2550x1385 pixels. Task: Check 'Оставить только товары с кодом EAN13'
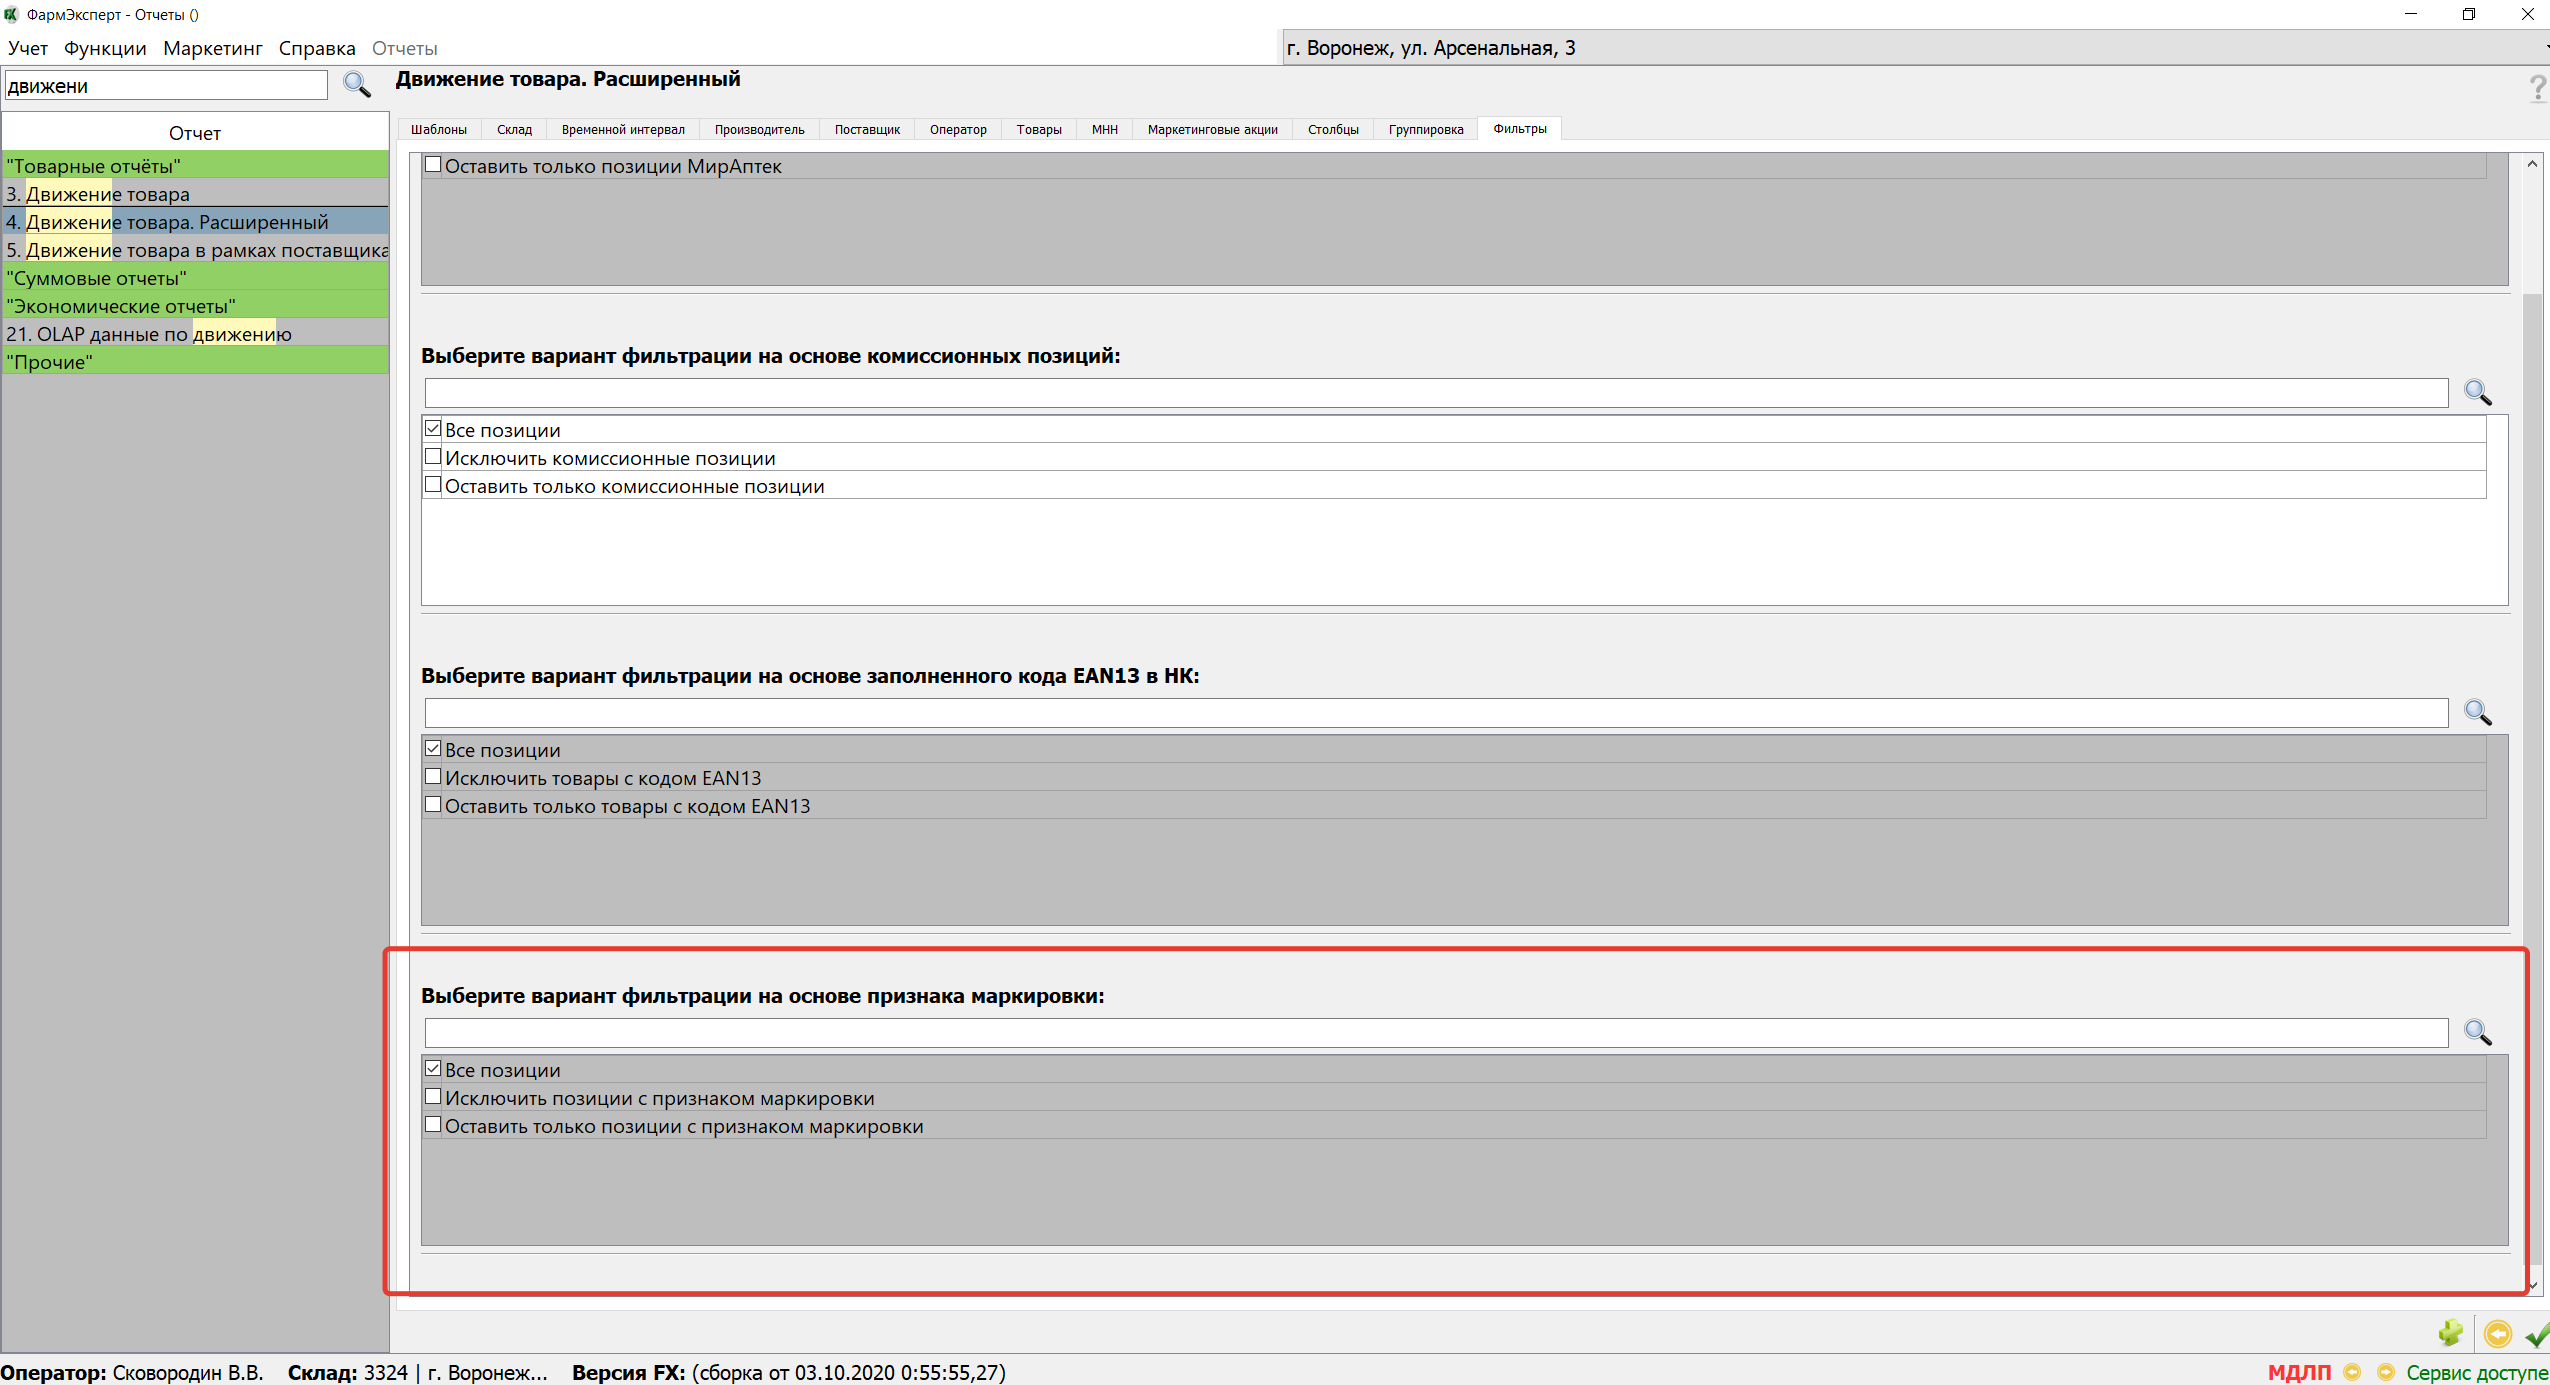pos(433,805)
